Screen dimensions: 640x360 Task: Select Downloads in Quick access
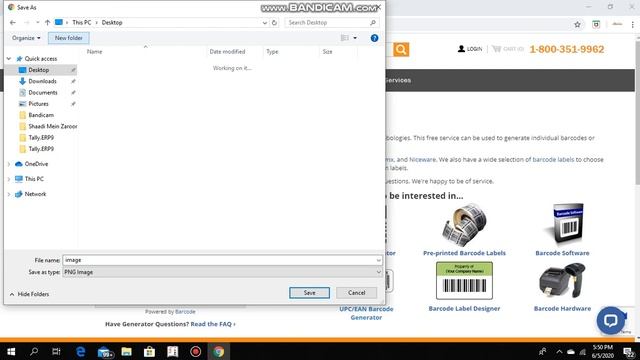[x=42, y=81]
